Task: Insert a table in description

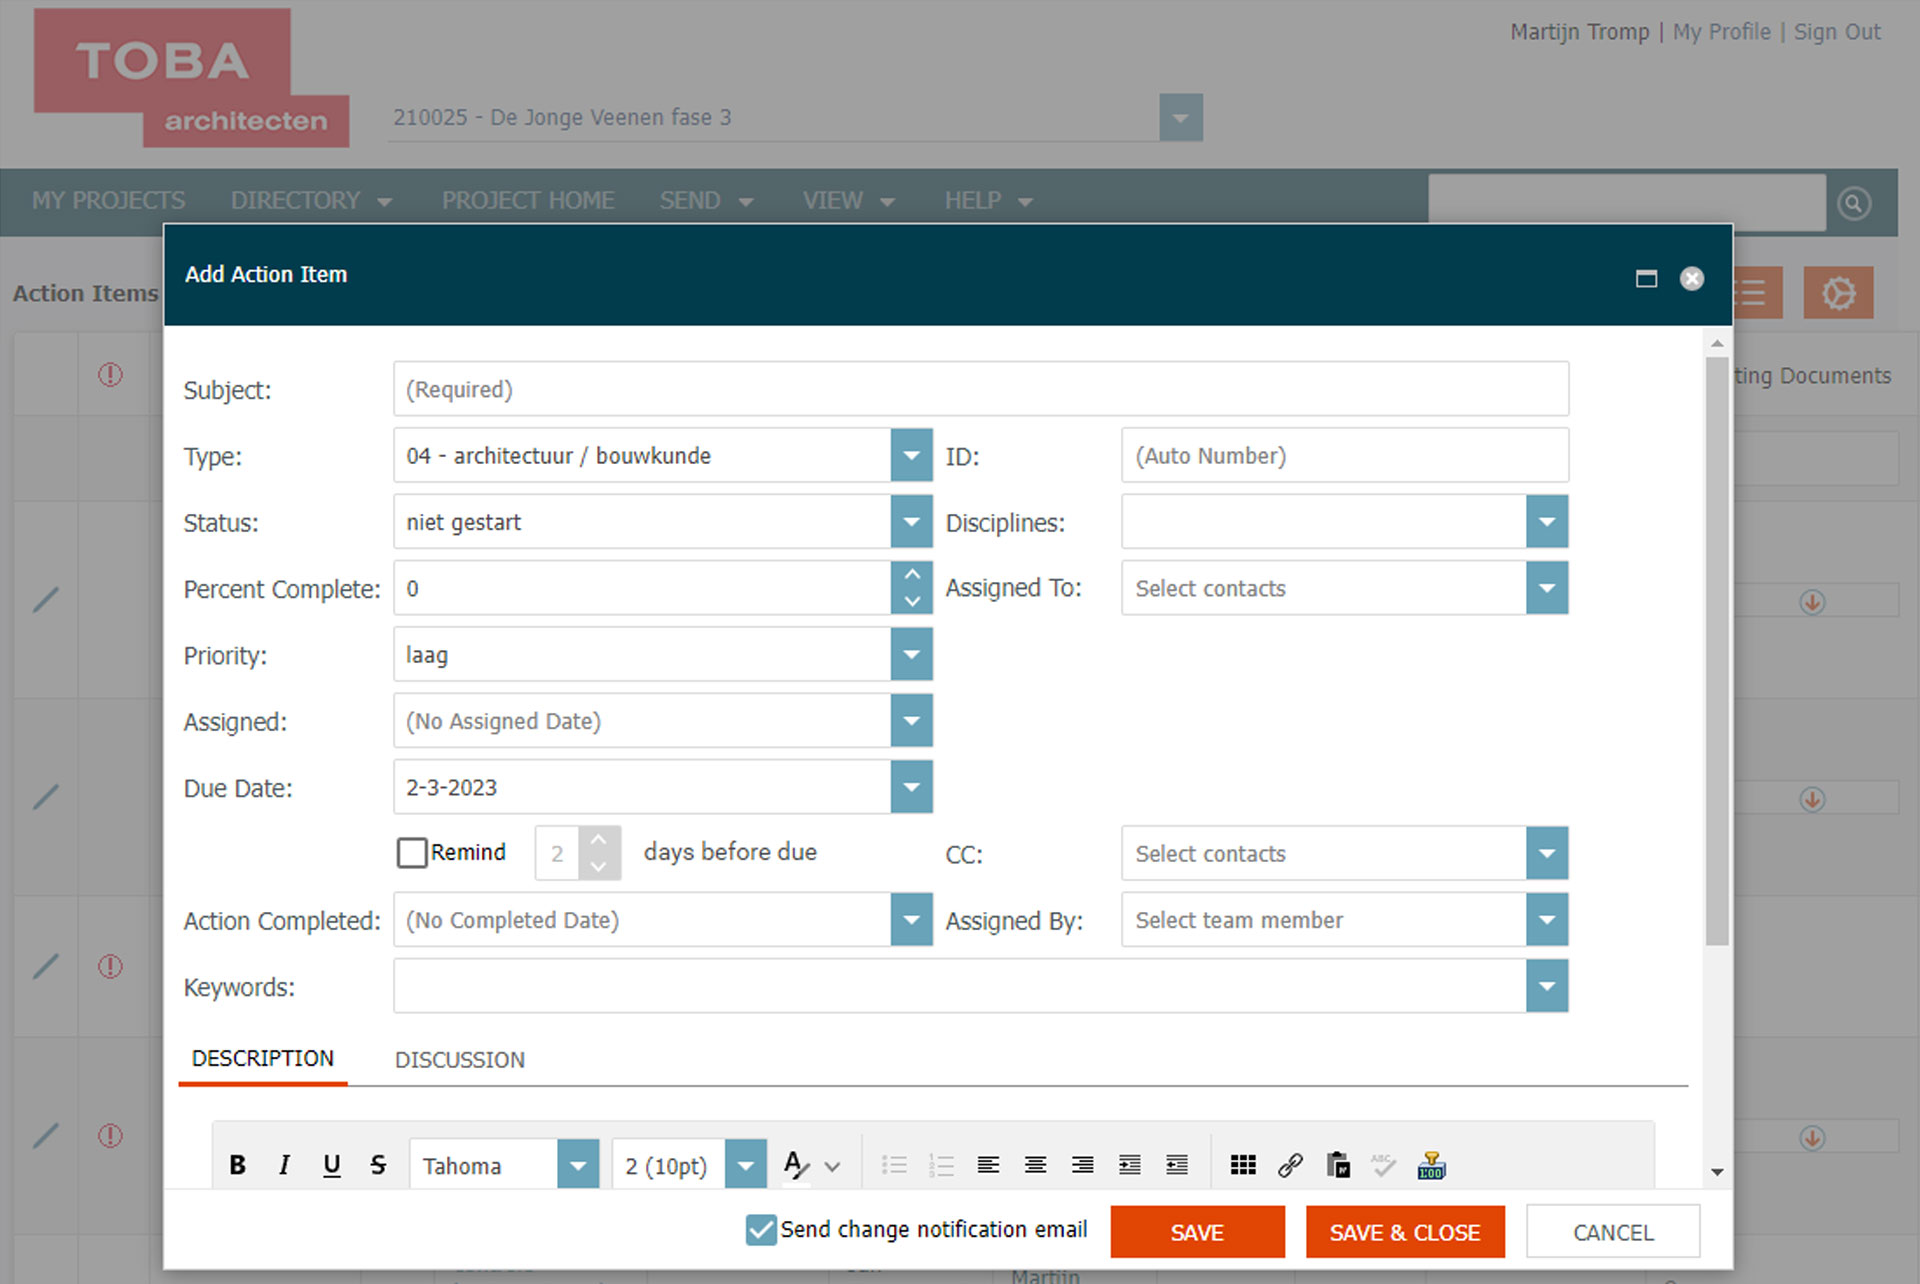Action: coord(1243,1165)
